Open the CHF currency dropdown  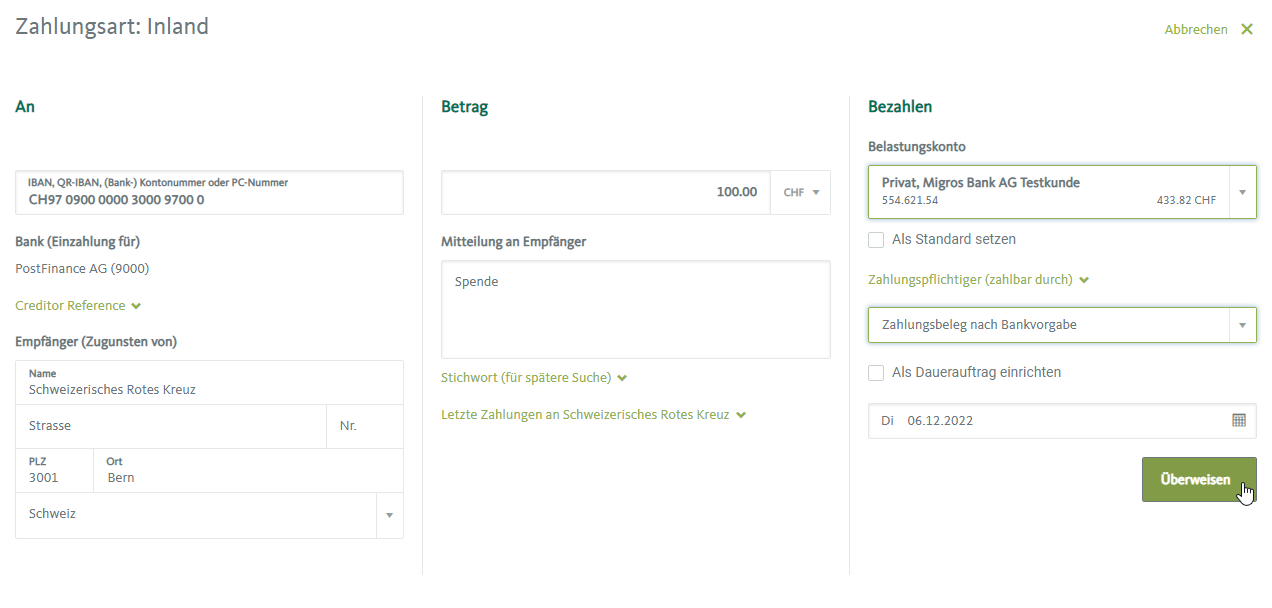click(x=801, y=192)
